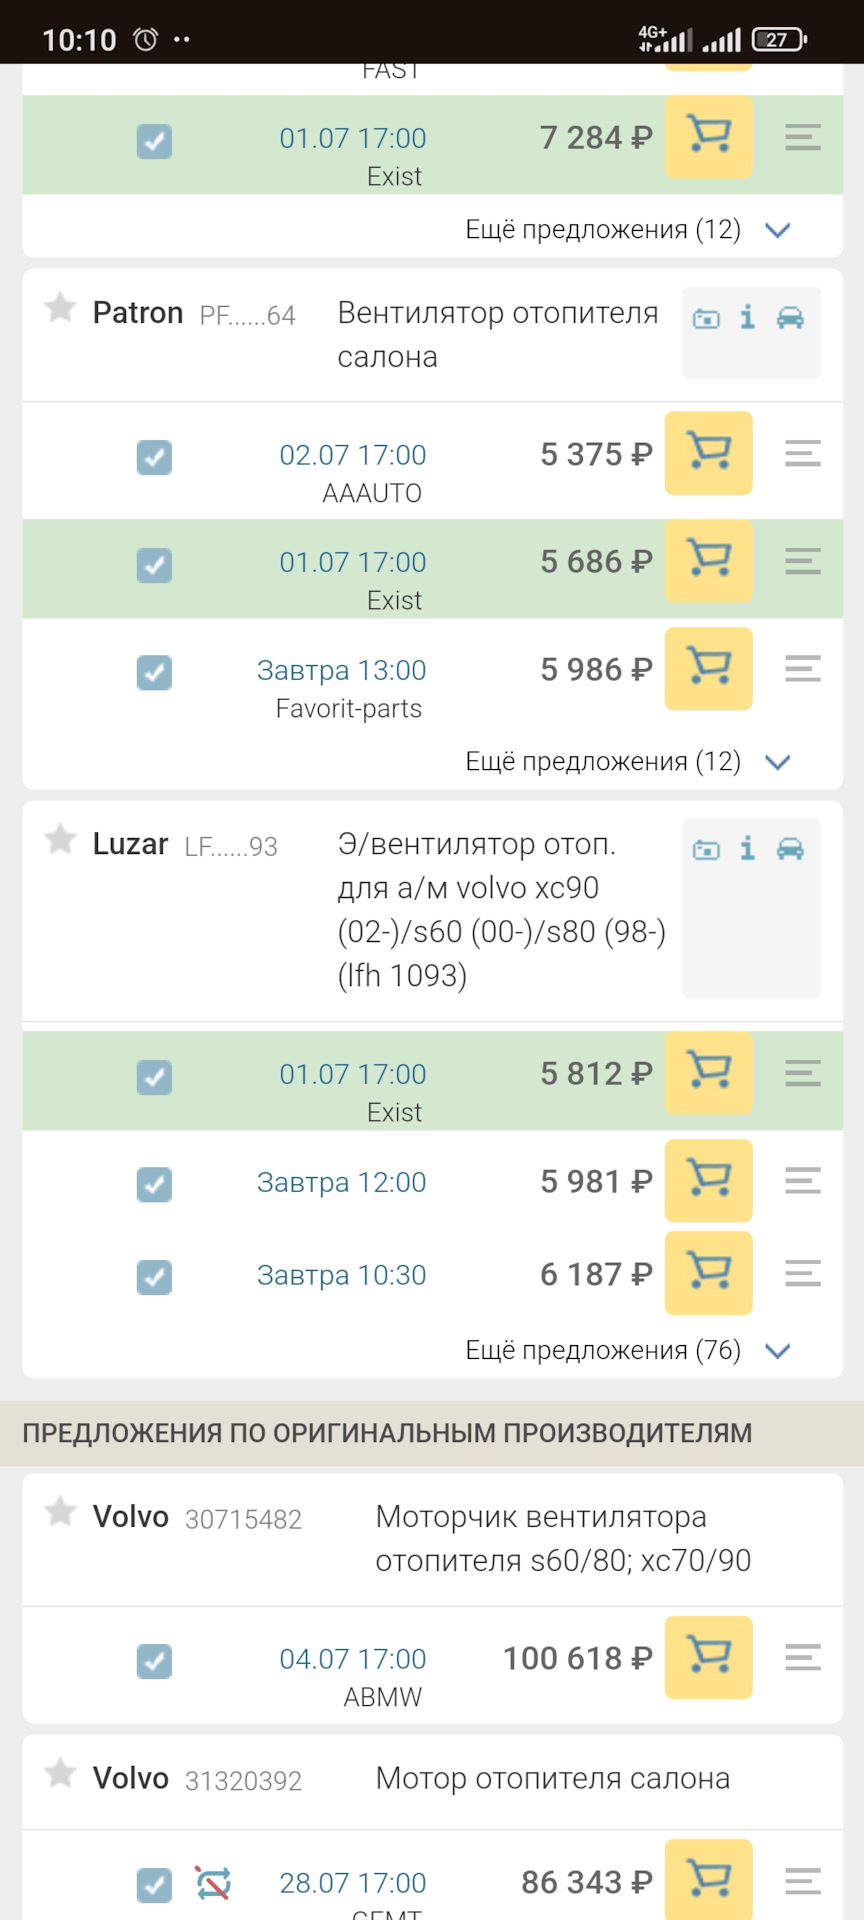Toggle checkbox for 04.07 17:00 ABMW offer
Image resolution: width=864 pixels, height=1920 pixels.
click(x=154, y=1661)
